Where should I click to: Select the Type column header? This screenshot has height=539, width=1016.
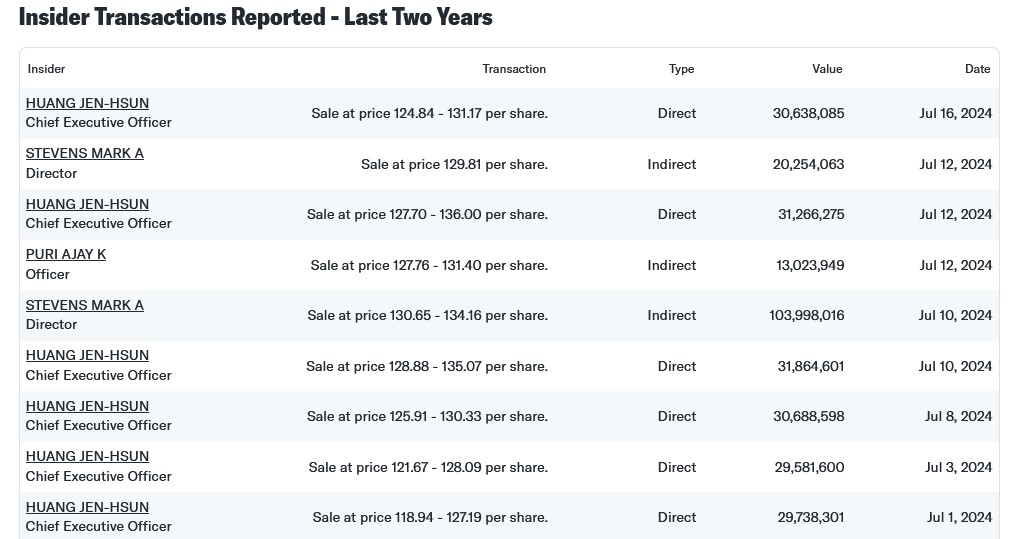pyautogui.click(x=681, y=69)
